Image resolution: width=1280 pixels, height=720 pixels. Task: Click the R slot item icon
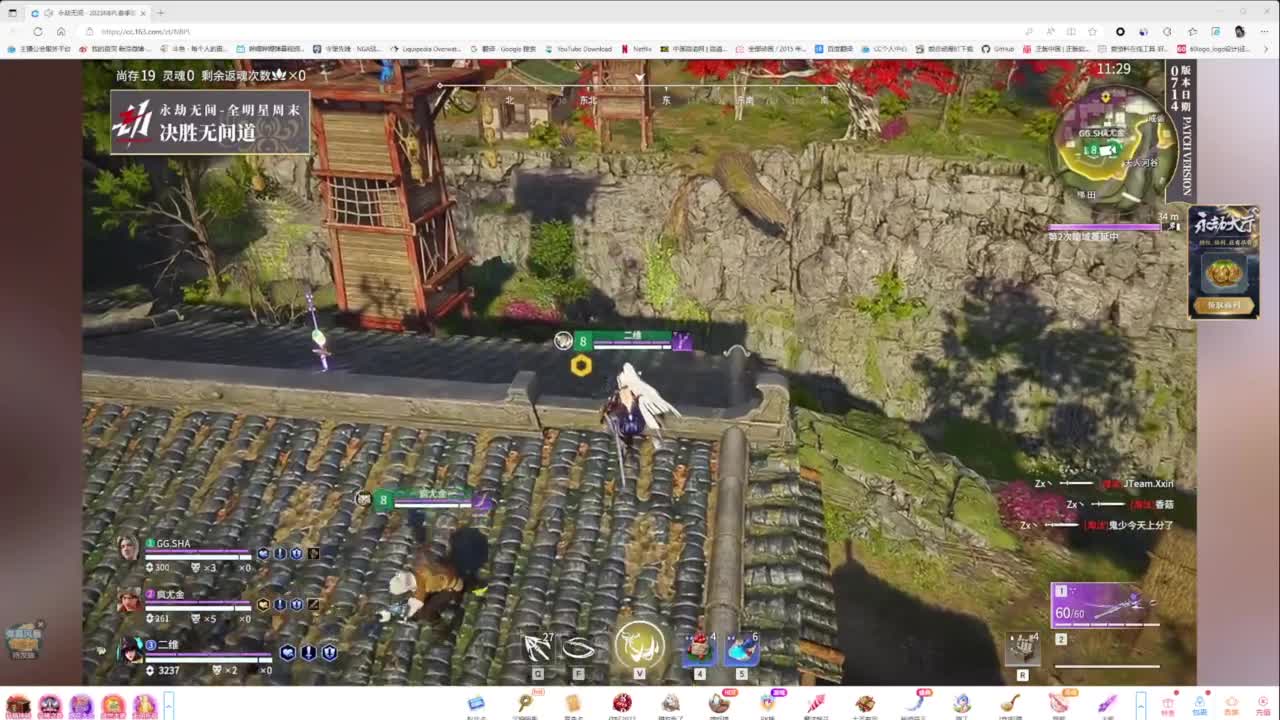pos(1022,648)
